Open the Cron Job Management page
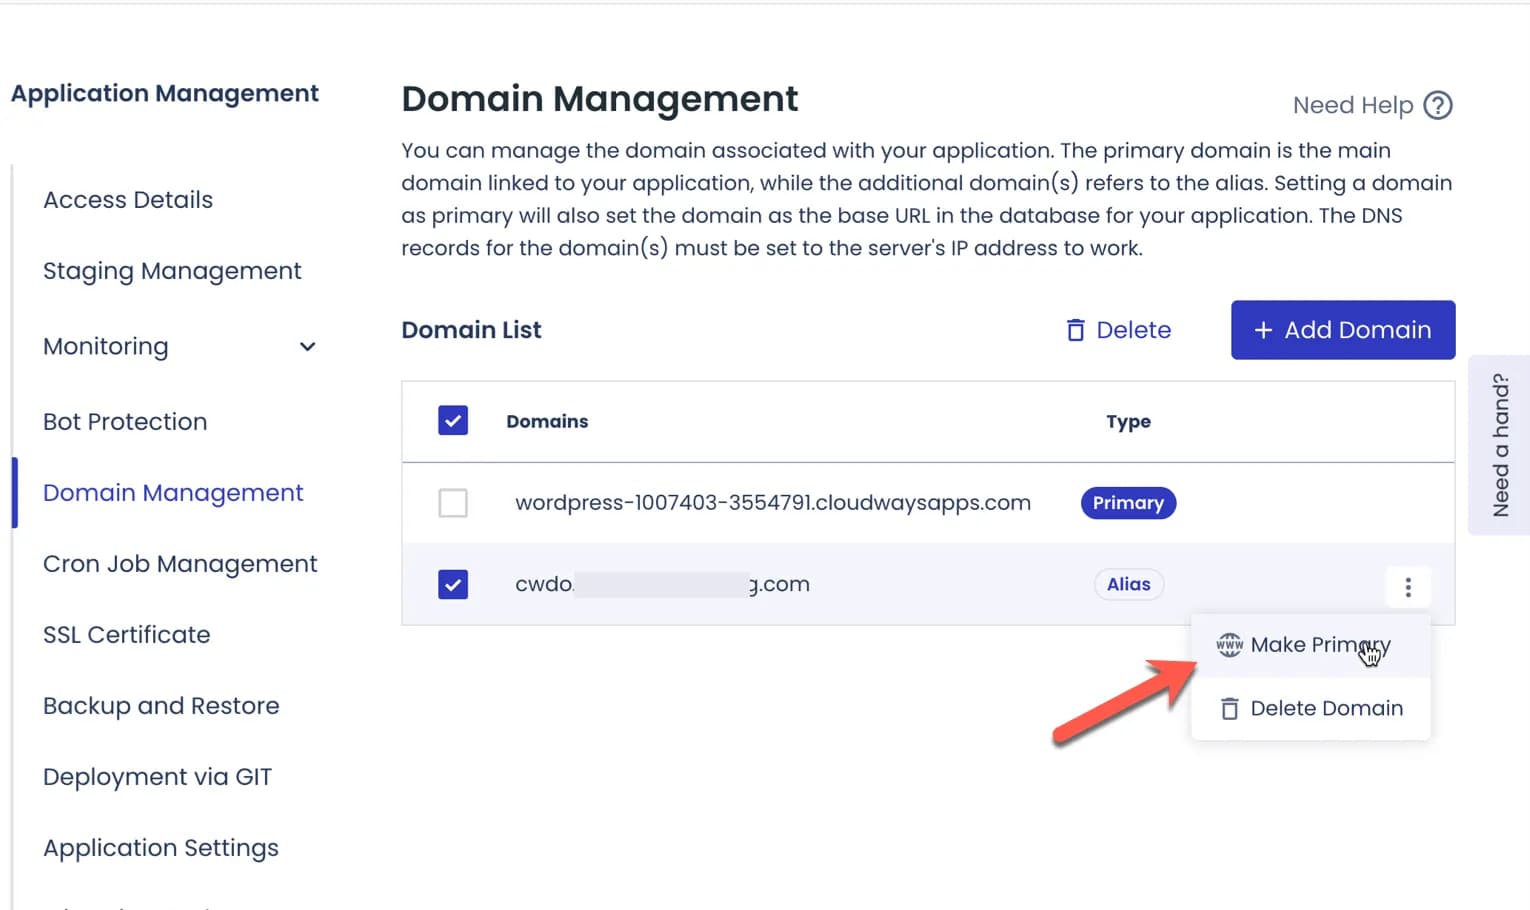1530x910 pixels. pyautogui.click(x=180, y=563)
